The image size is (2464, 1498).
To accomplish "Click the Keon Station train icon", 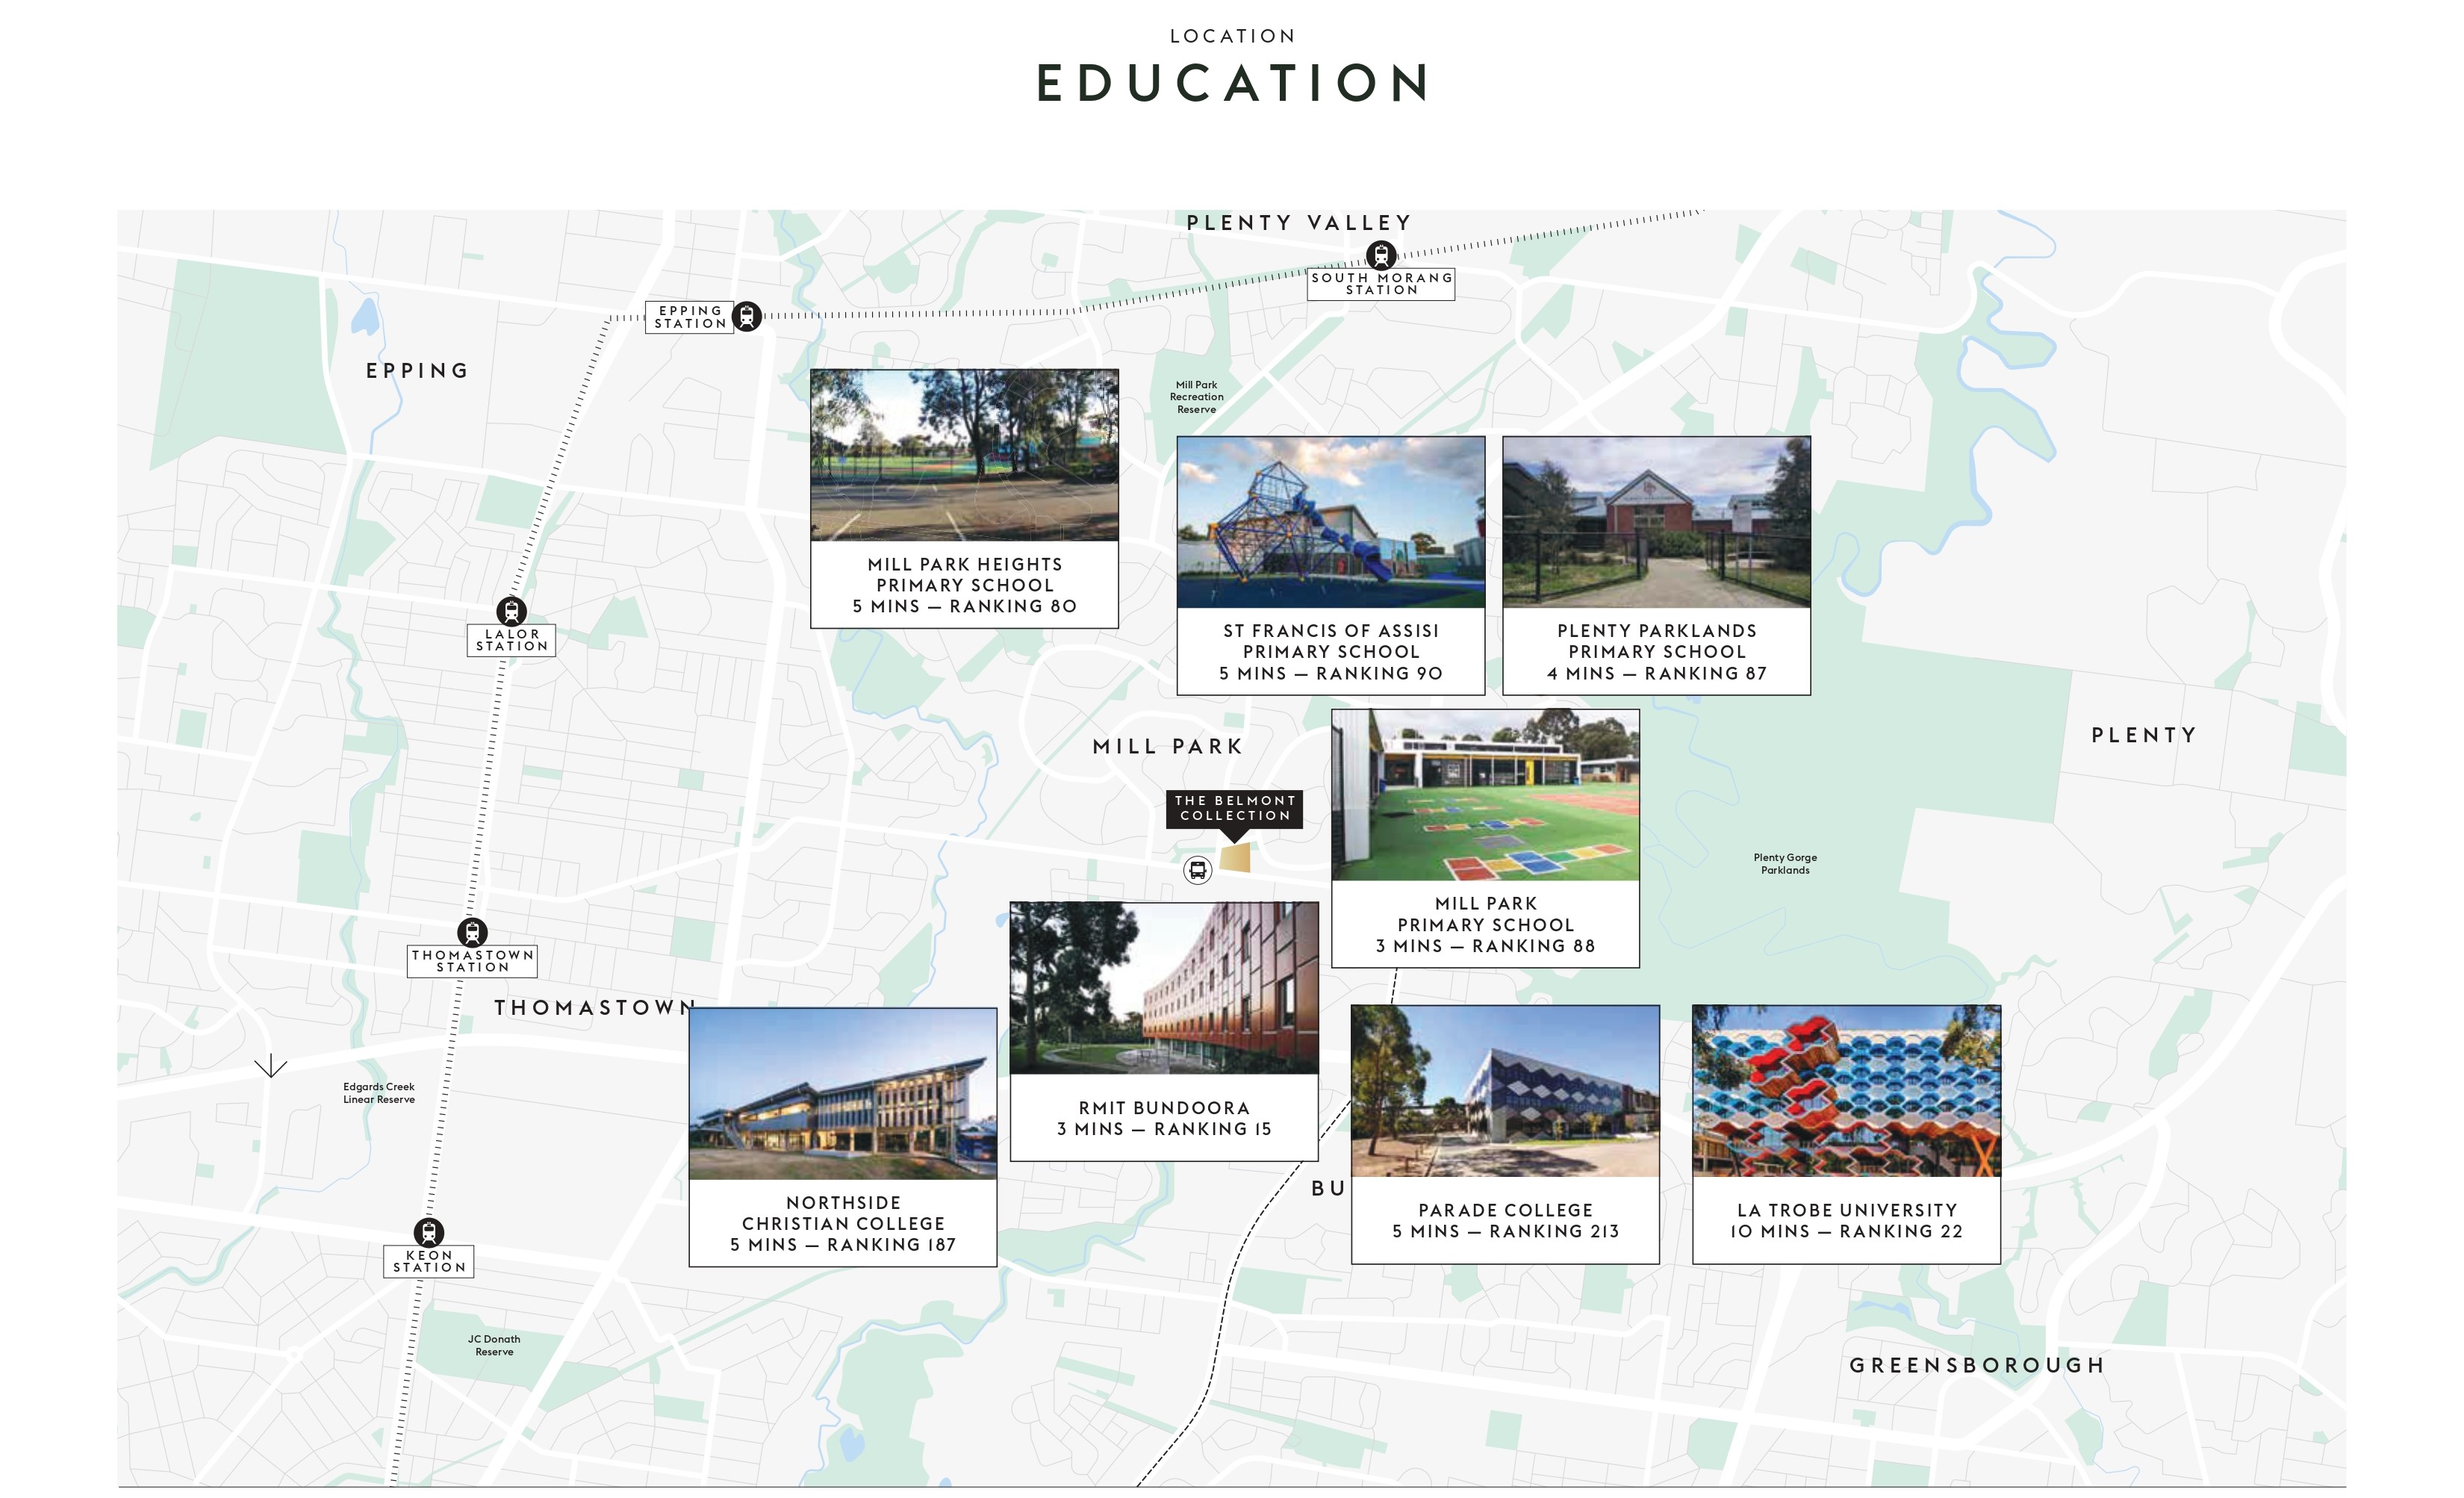I will click(429, 1232).
